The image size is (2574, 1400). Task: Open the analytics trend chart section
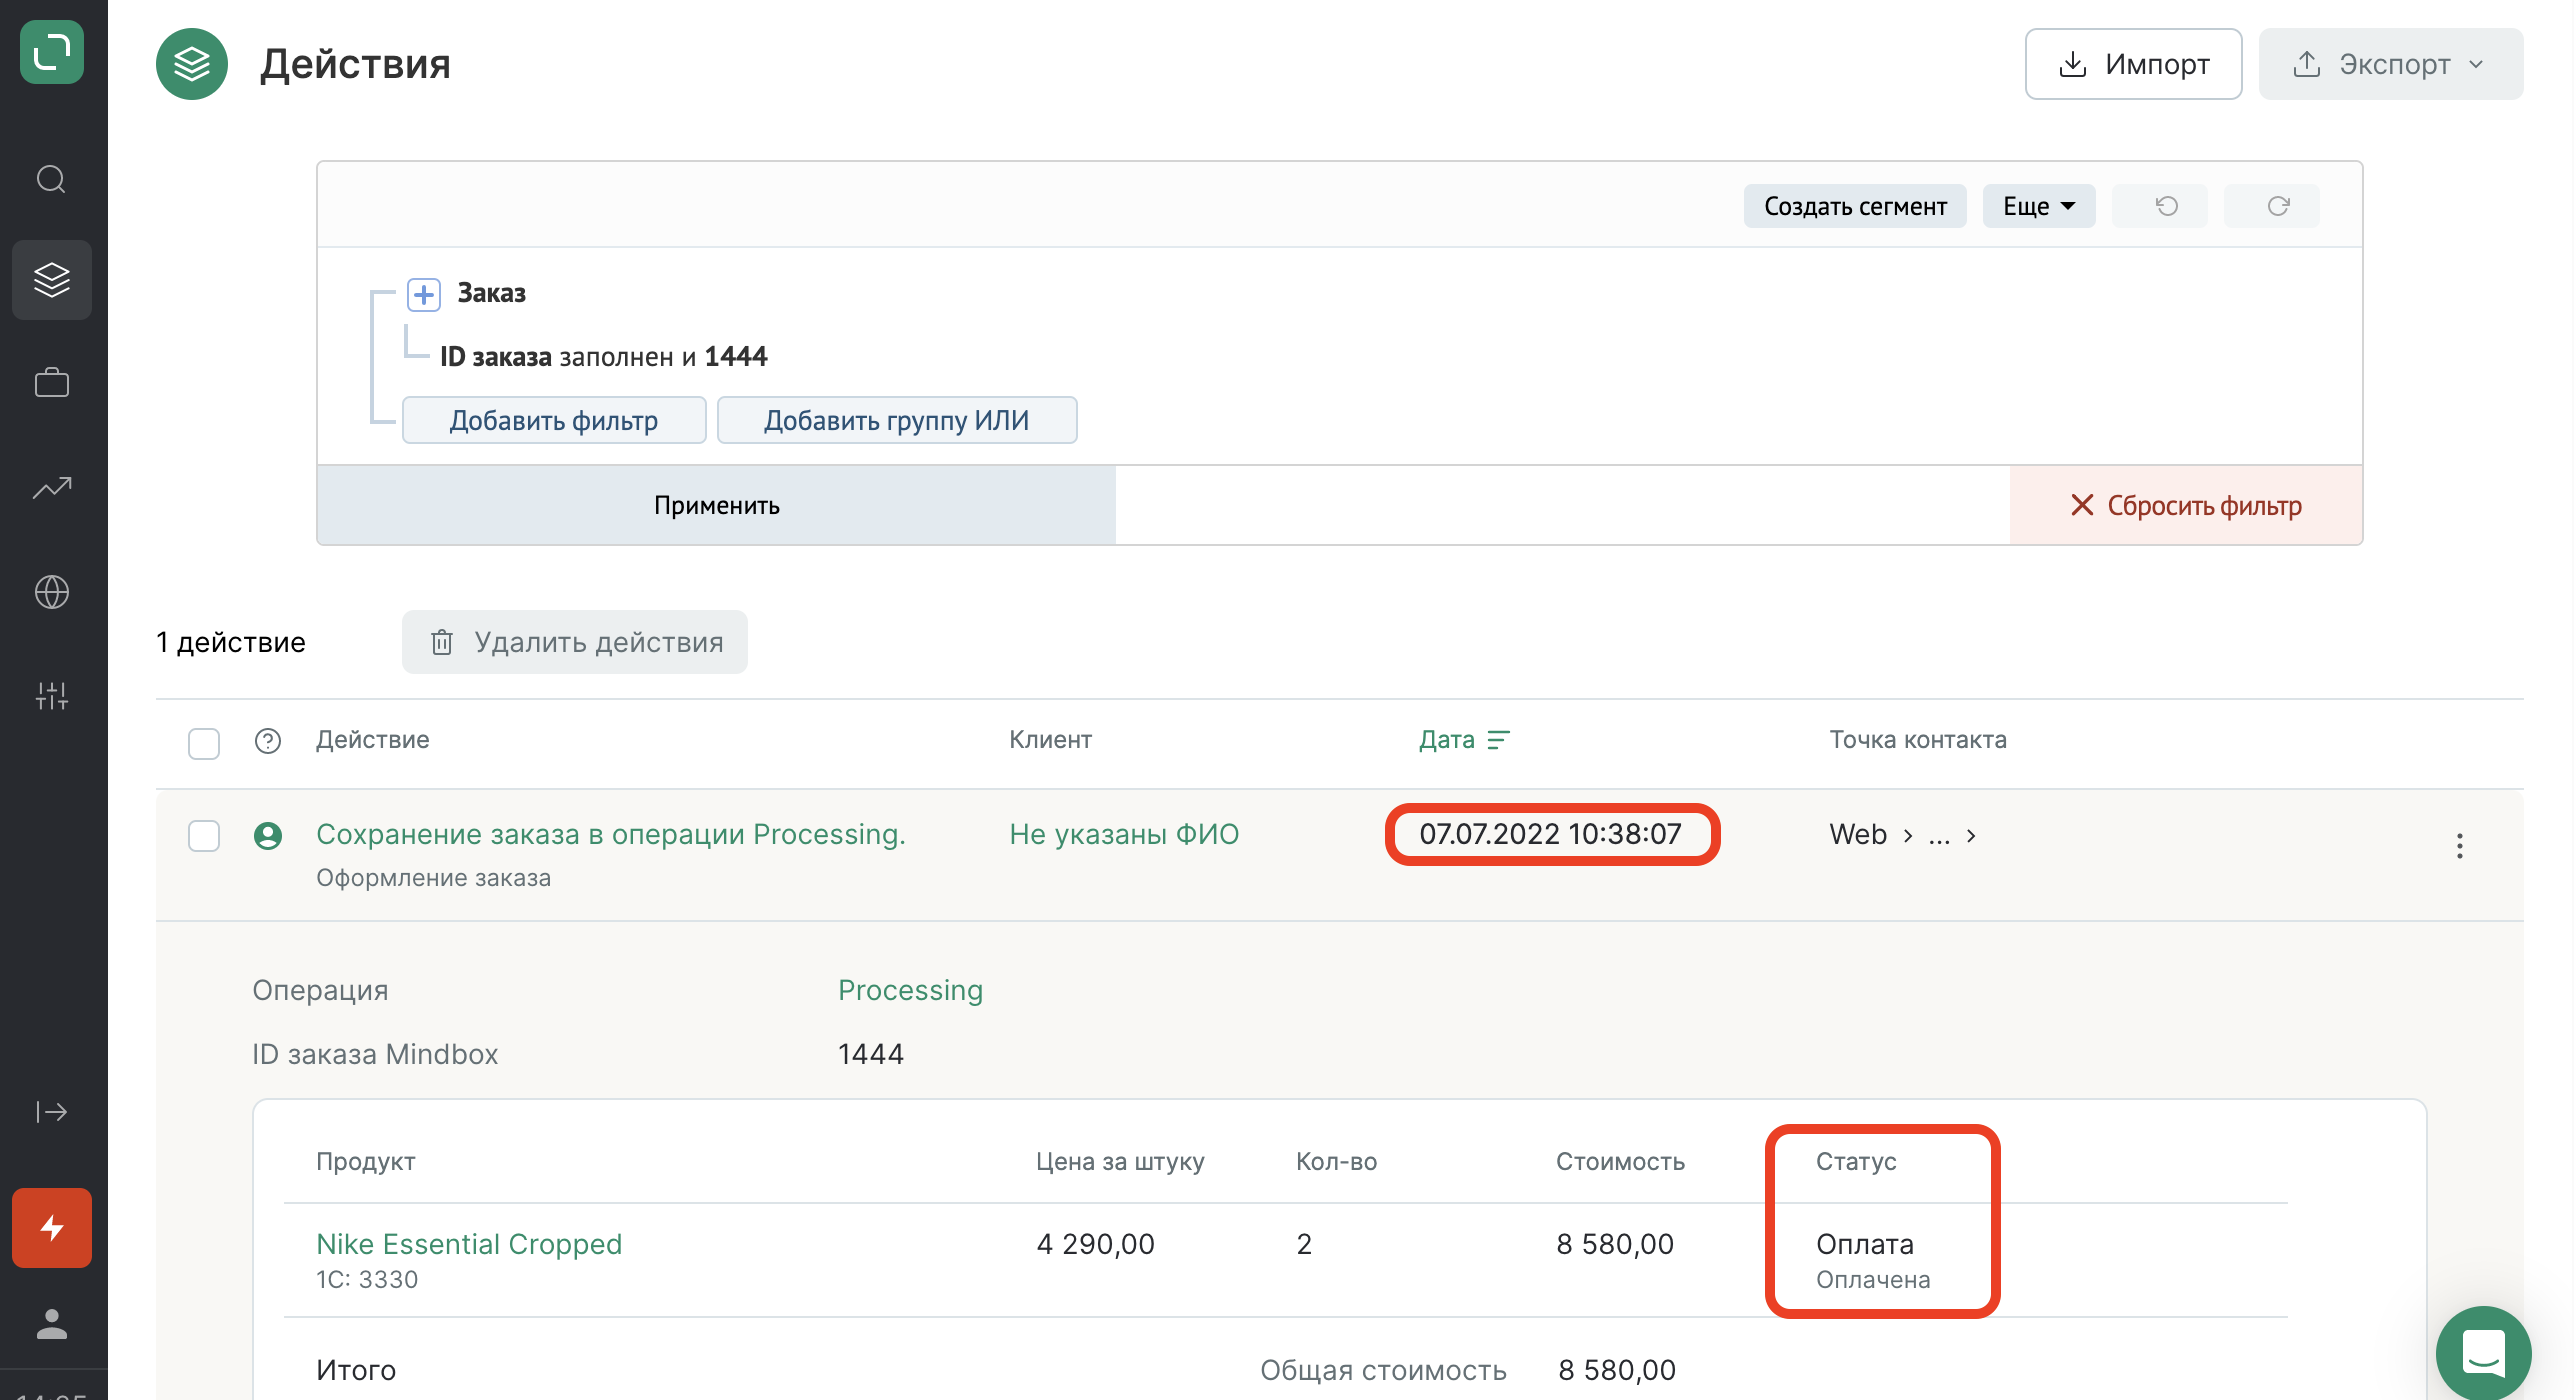[x=52, y=488]
